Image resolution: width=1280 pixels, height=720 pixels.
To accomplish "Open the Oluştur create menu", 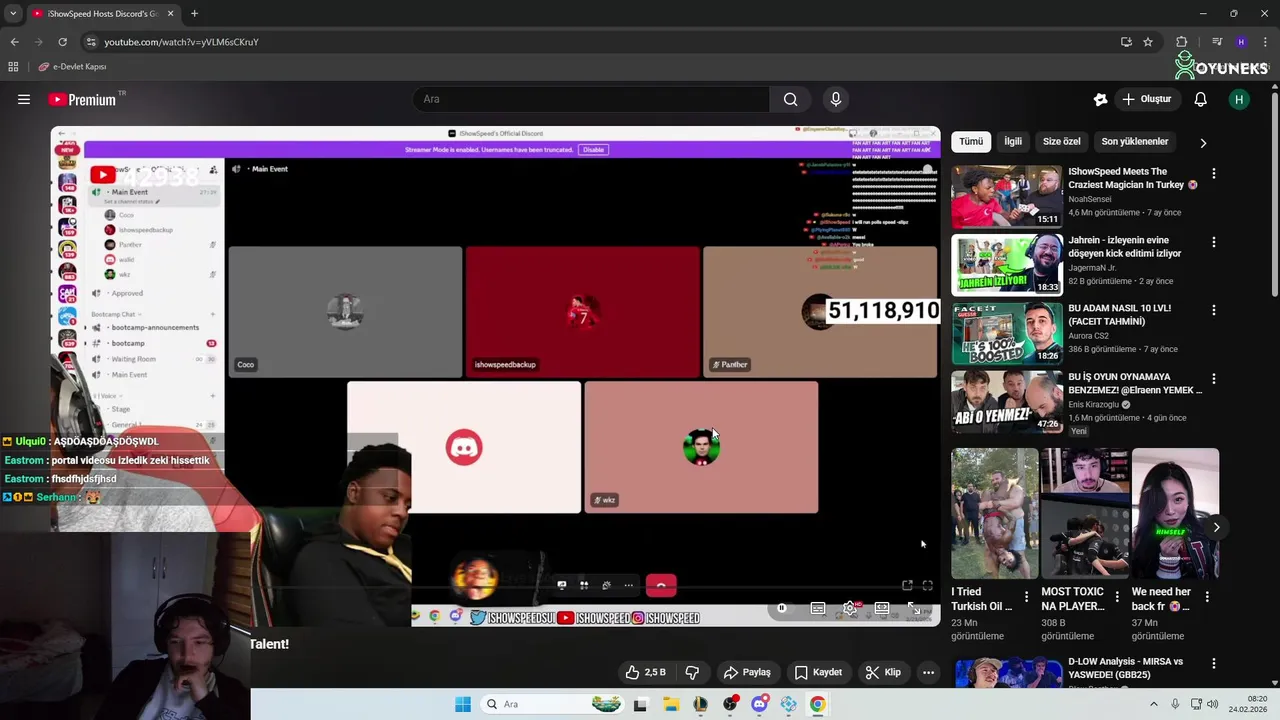I will click(1146, 99).
